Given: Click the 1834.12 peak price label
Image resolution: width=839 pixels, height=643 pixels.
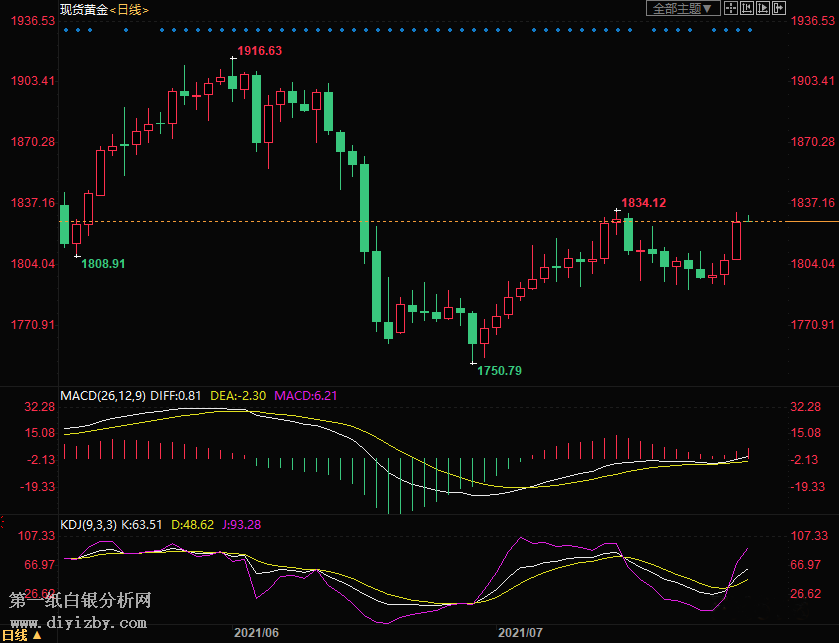Looking at the screenshot, I should (643, 203).
